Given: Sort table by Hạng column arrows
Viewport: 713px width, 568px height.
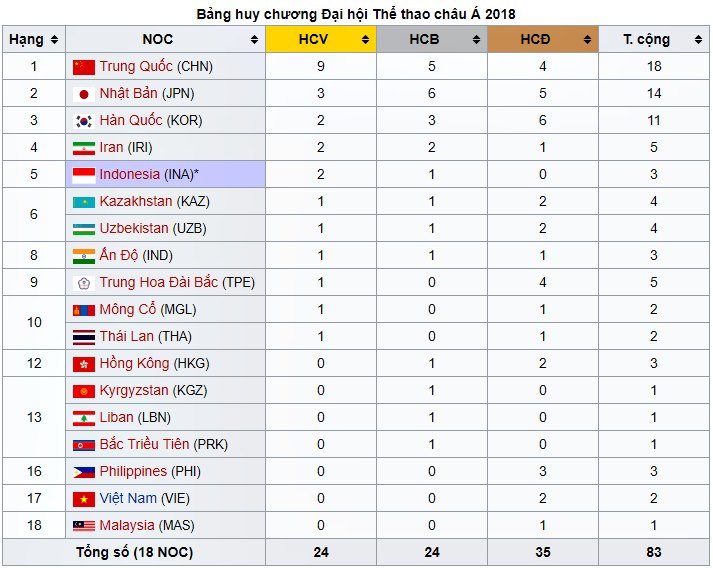Looking at the screenshot, I should coord(54,40).
